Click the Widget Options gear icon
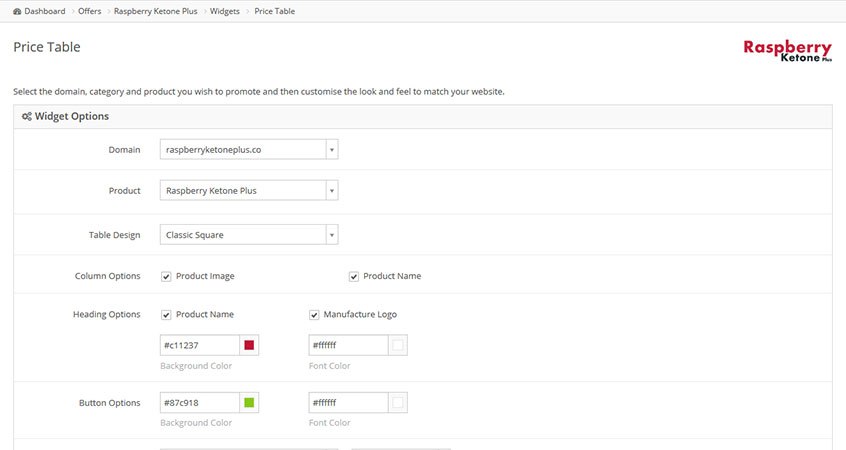 pyautogui.click(x=26, y=117)
